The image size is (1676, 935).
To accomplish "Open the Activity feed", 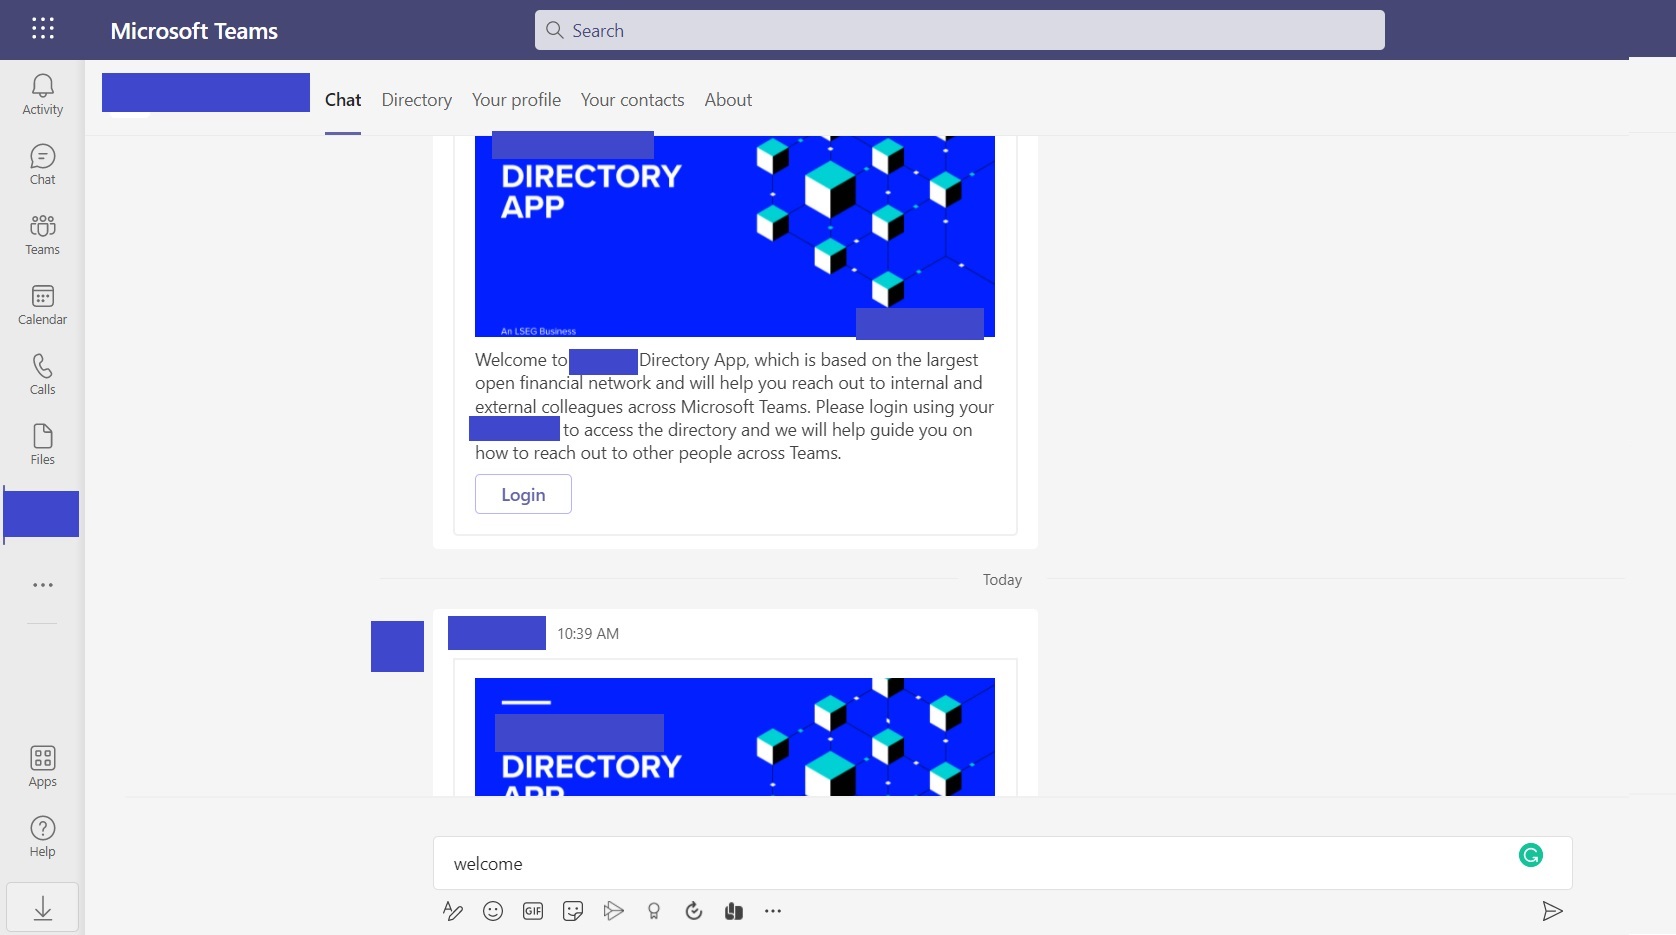I will click(x=42, y=93).
